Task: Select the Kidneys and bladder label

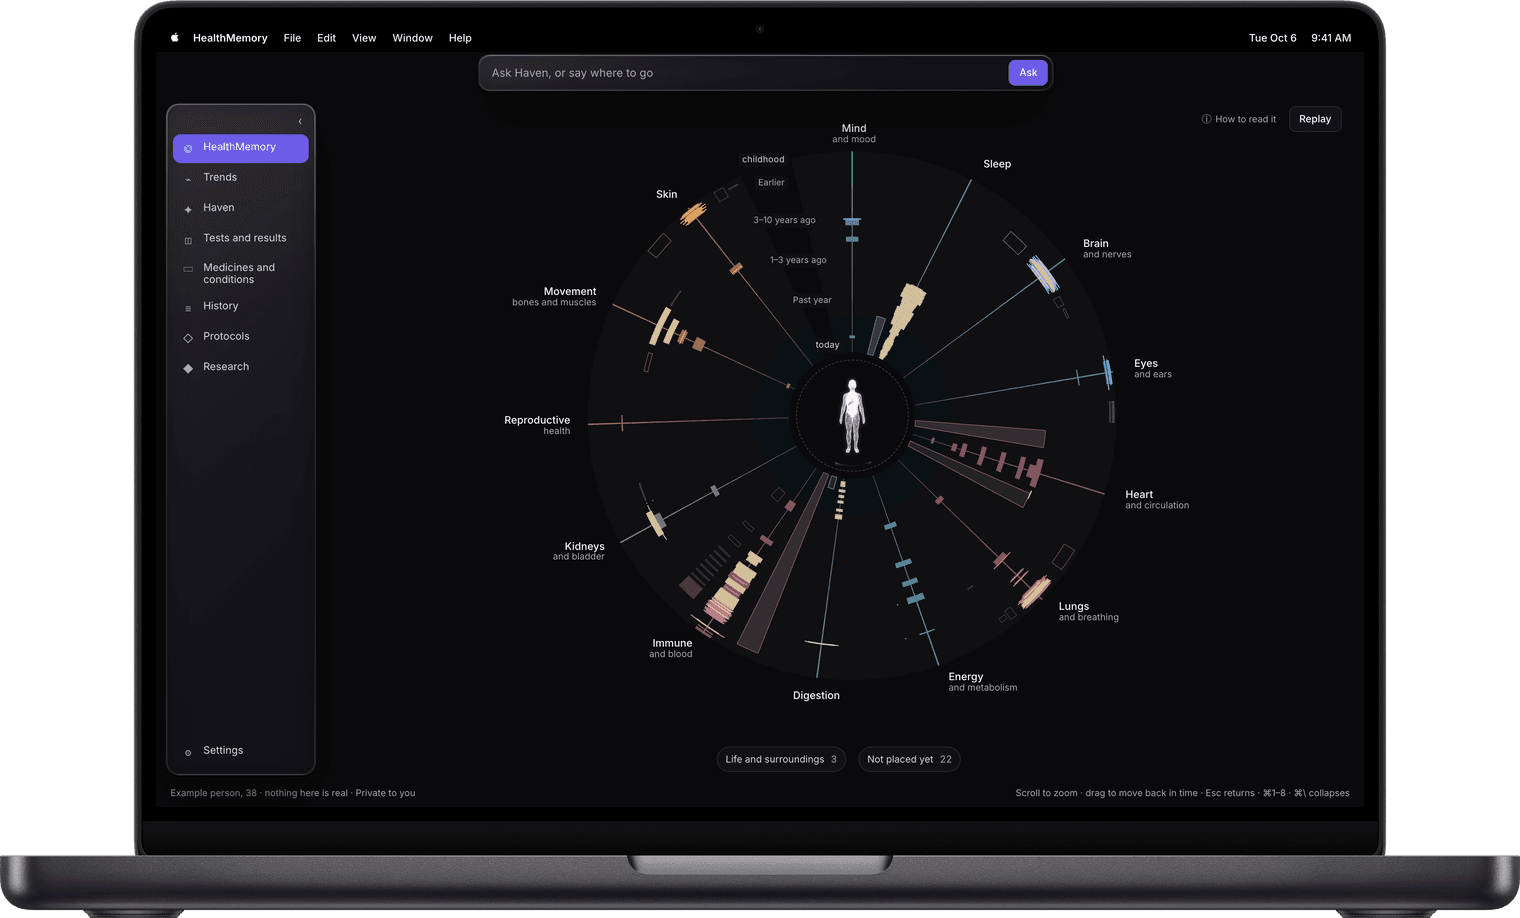Action: pyautogui.click(x=579, y=551)
